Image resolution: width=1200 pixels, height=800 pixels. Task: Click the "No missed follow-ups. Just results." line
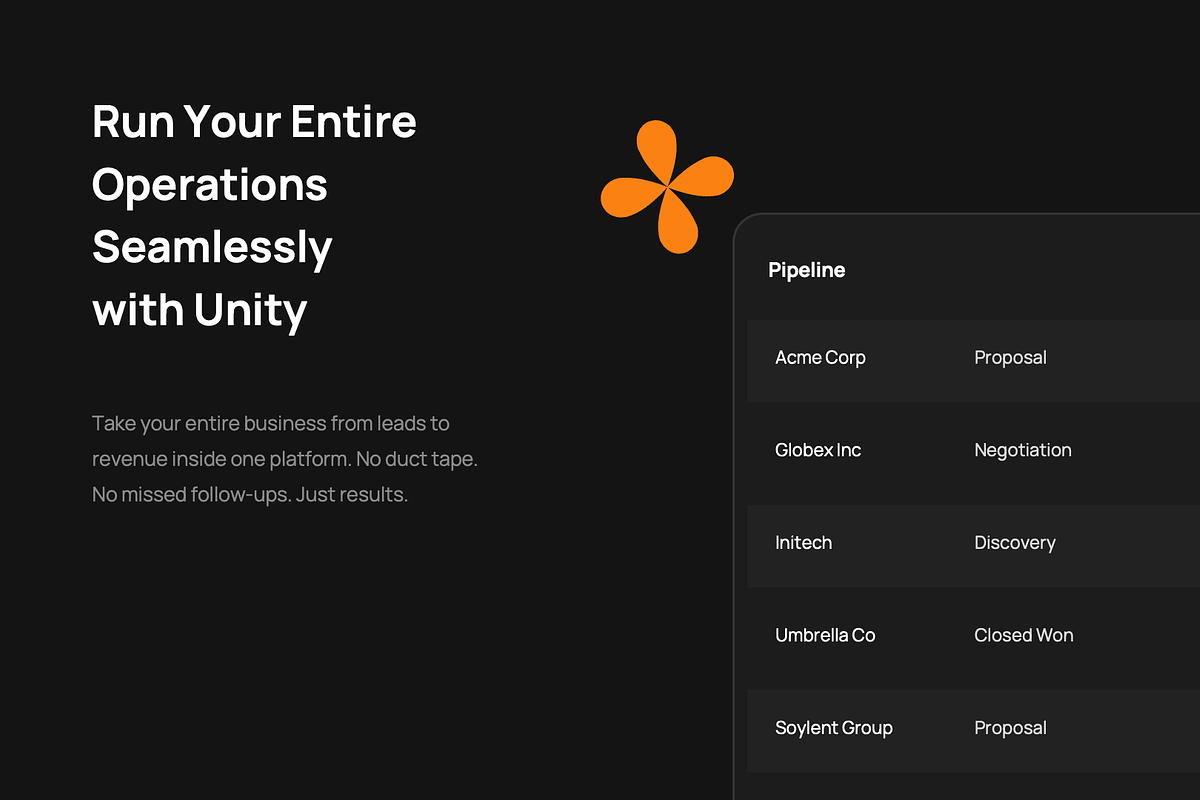[250, 495]
